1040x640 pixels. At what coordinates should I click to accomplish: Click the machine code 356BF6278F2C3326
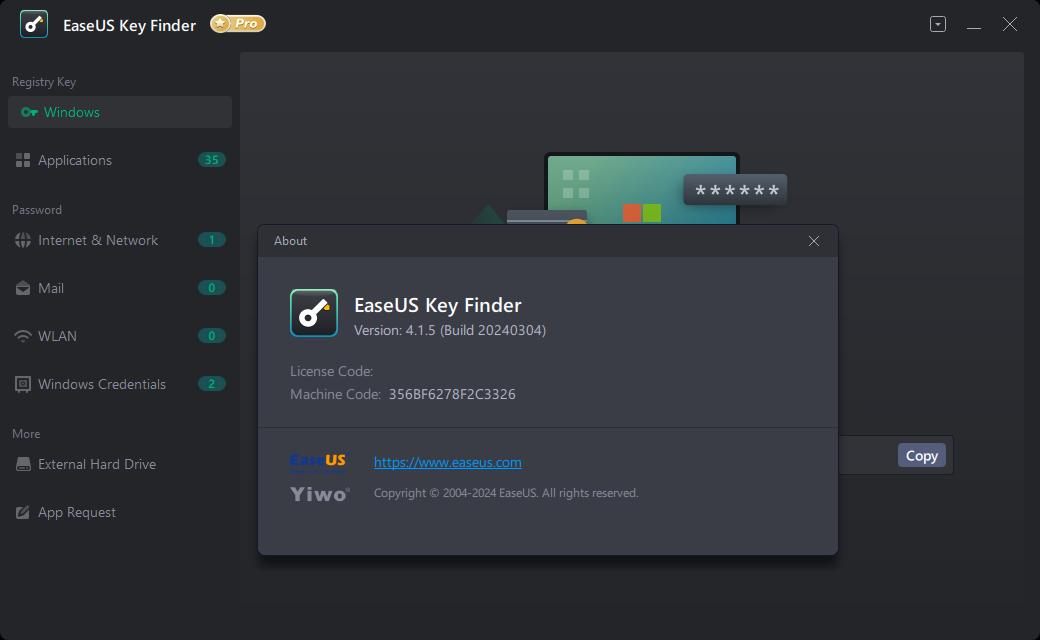(452, 394)
